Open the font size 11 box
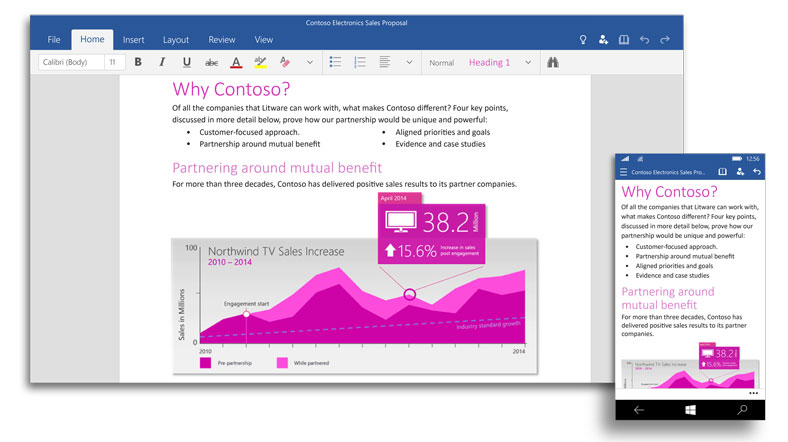The image size is (788, 442). pos(115,62)
